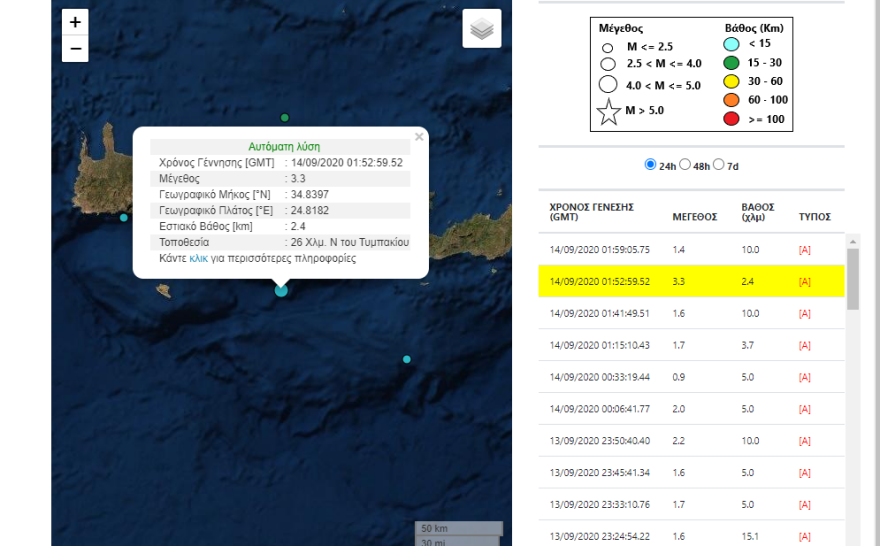Click the ΜΕΓΕΘΟΣ column header
880x546 pixels.
[x=694, y=216]
